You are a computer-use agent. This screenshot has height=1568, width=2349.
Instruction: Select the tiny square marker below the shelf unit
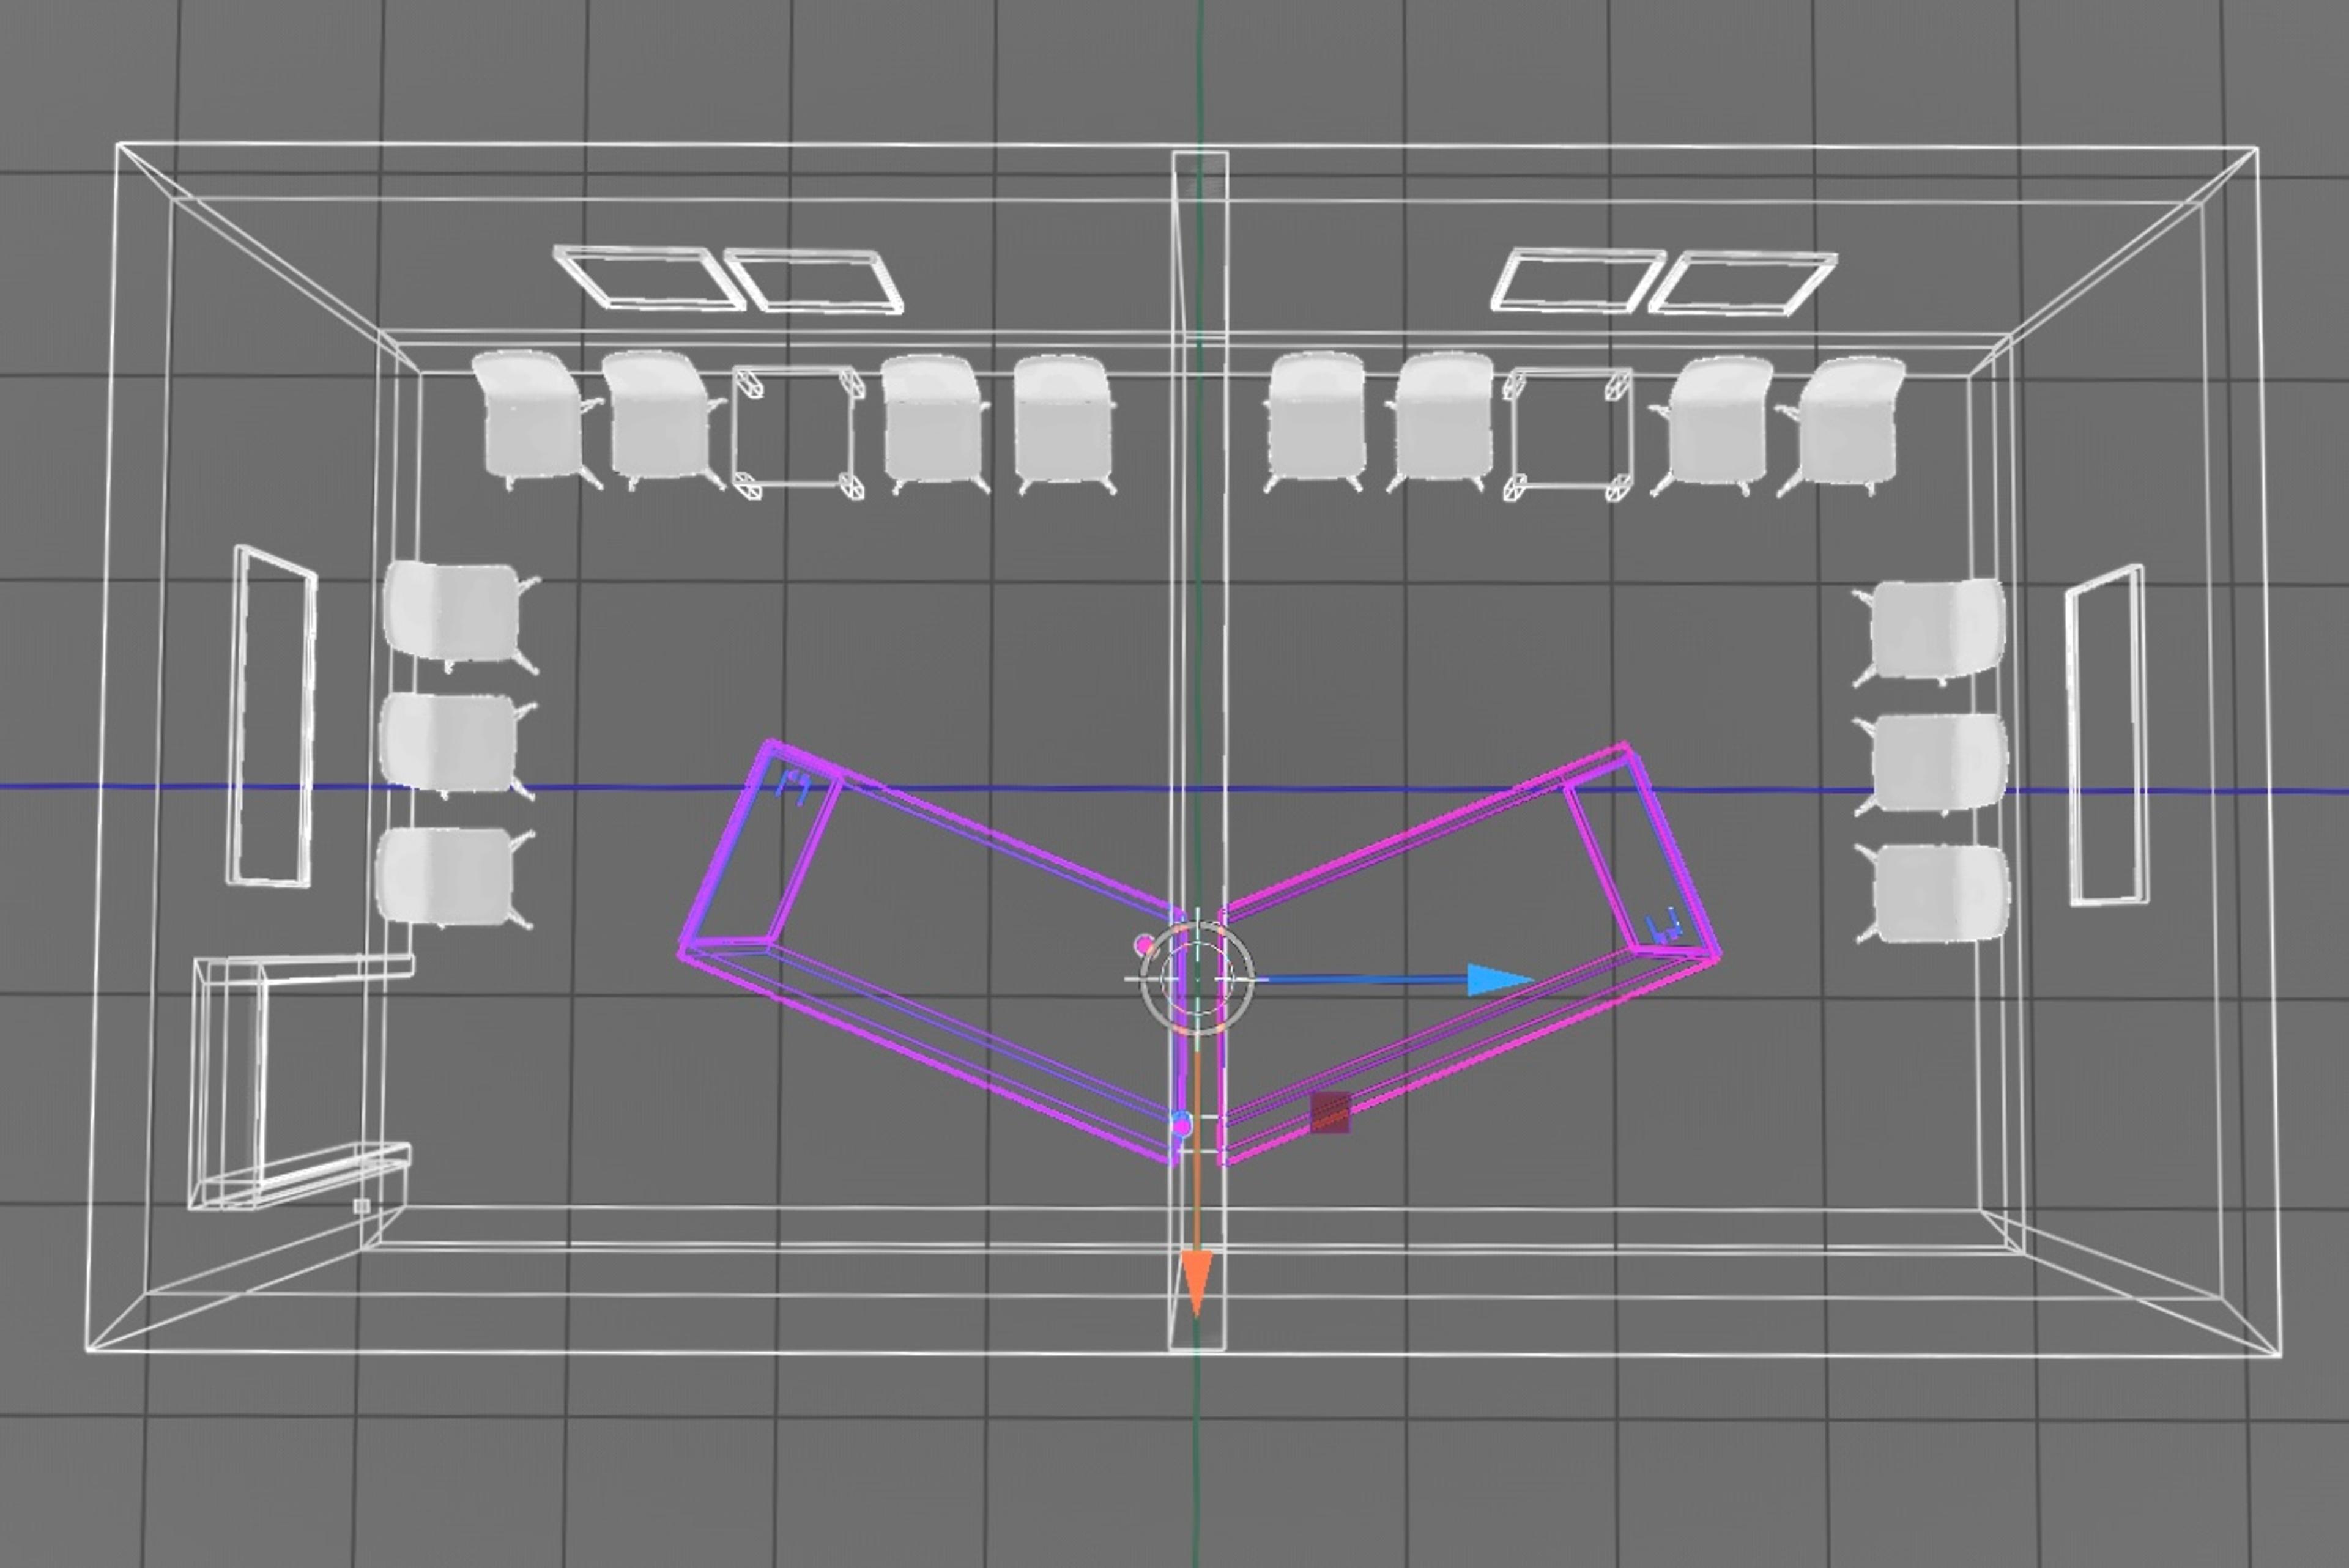coord(362,1206)
